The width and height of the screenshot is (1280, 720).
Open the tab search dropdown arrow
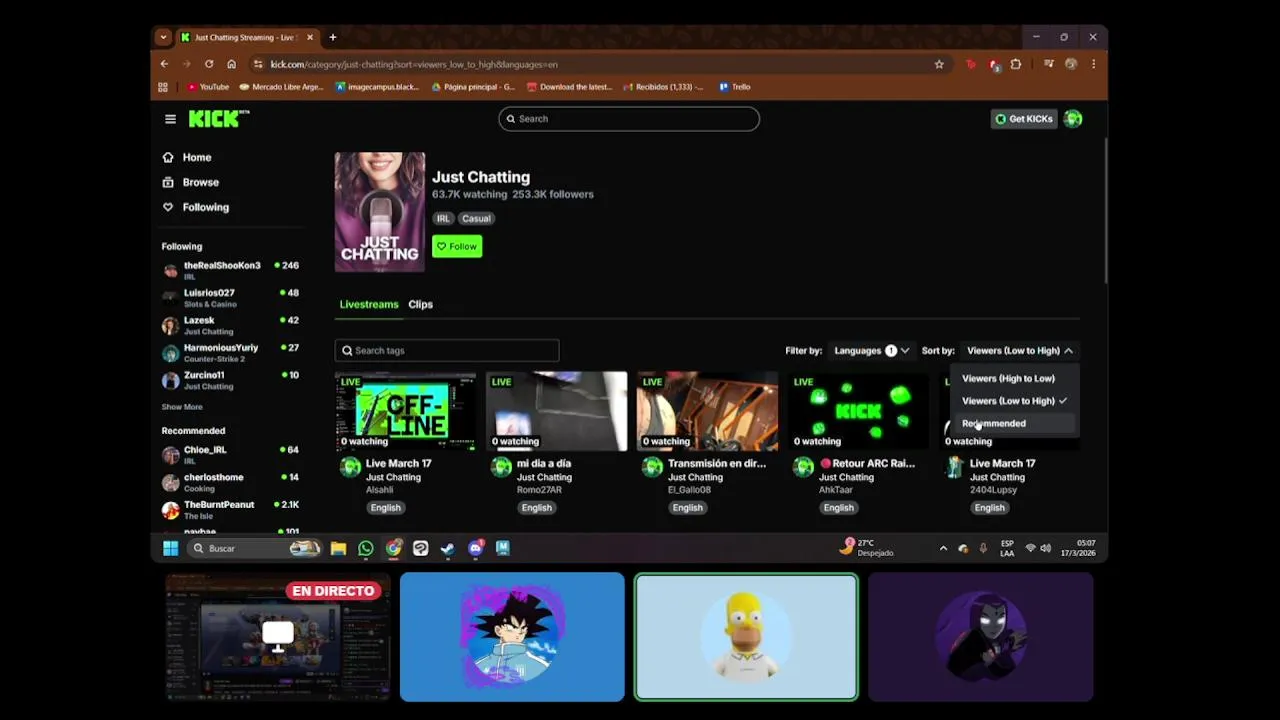(163, 37)
